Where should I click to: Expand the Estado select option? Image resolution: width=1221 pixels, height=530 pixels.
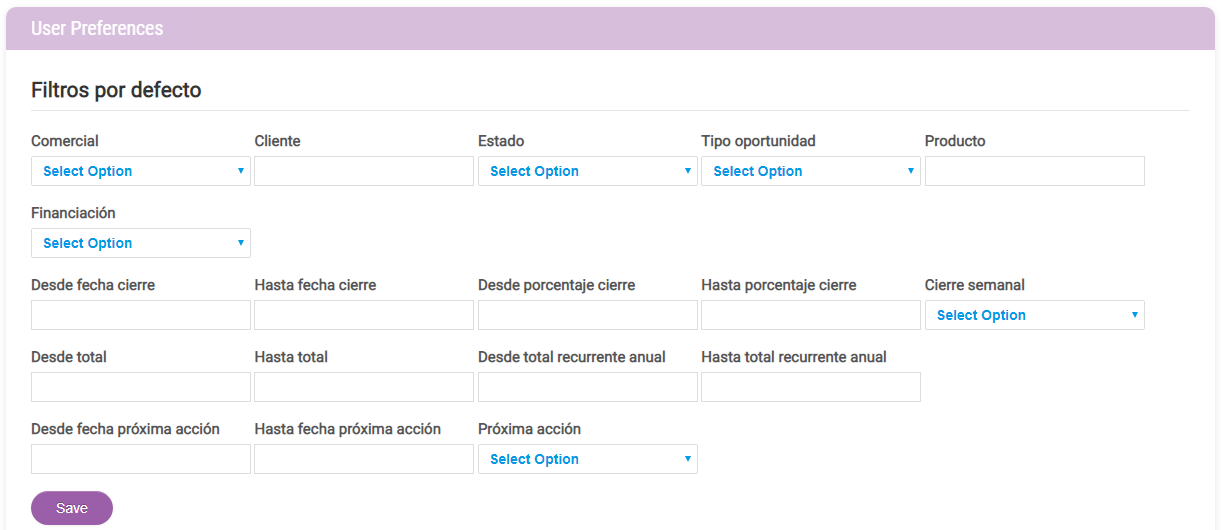coord(588,171)
